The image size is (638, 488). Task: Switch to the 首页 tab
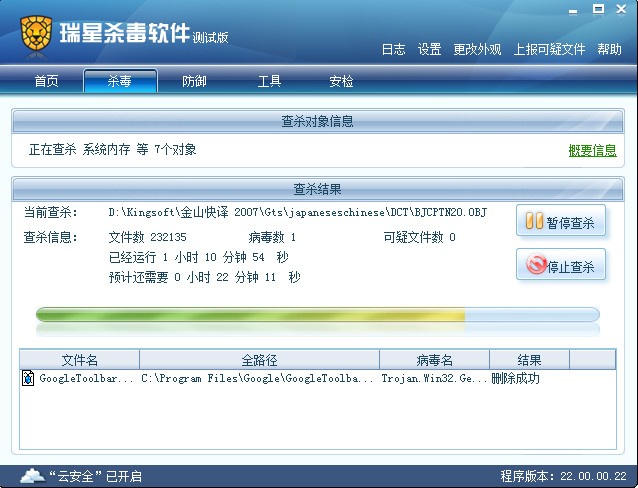(46, 81)
